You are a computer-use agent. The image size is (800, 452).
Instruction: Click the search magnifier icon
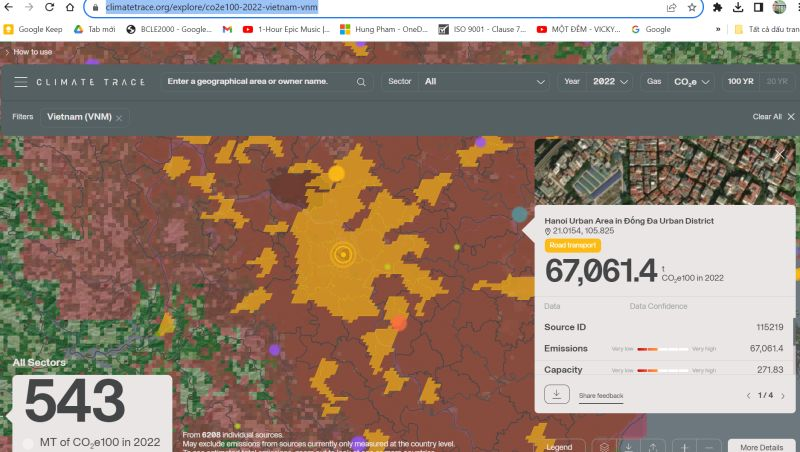(360, 82)
